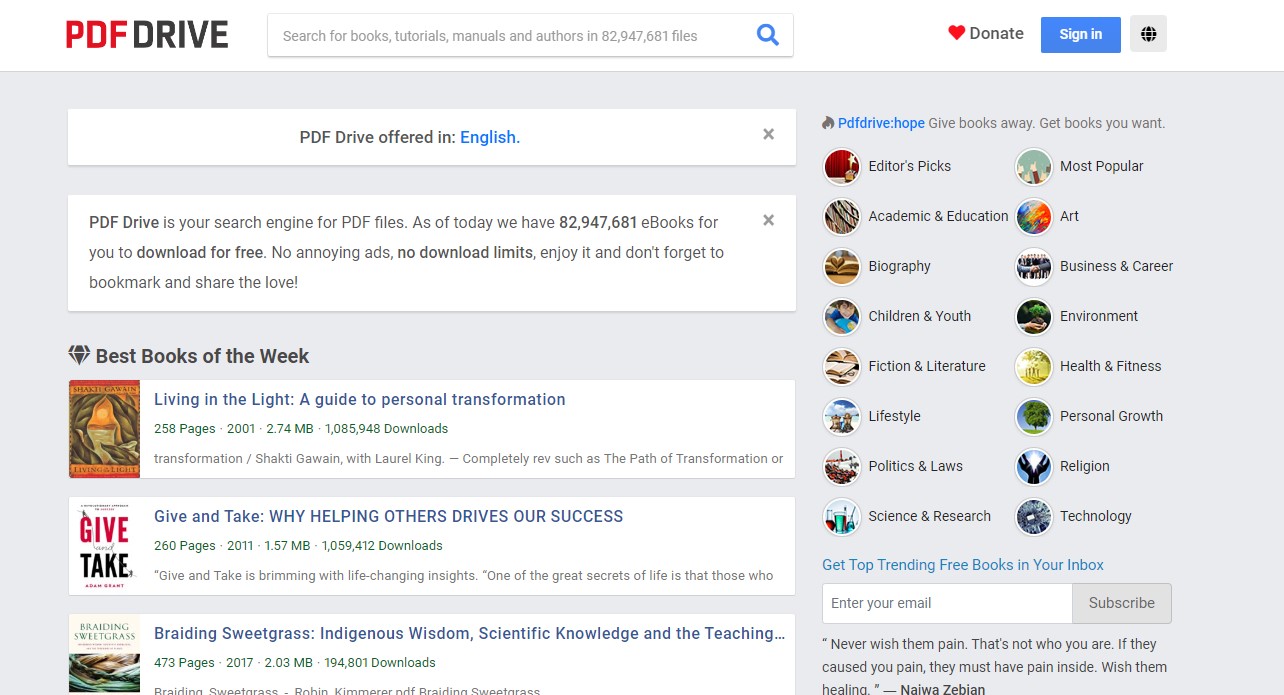Click the Sign in button
This screenshot has height=695, width=1284.
[1080, 34]
